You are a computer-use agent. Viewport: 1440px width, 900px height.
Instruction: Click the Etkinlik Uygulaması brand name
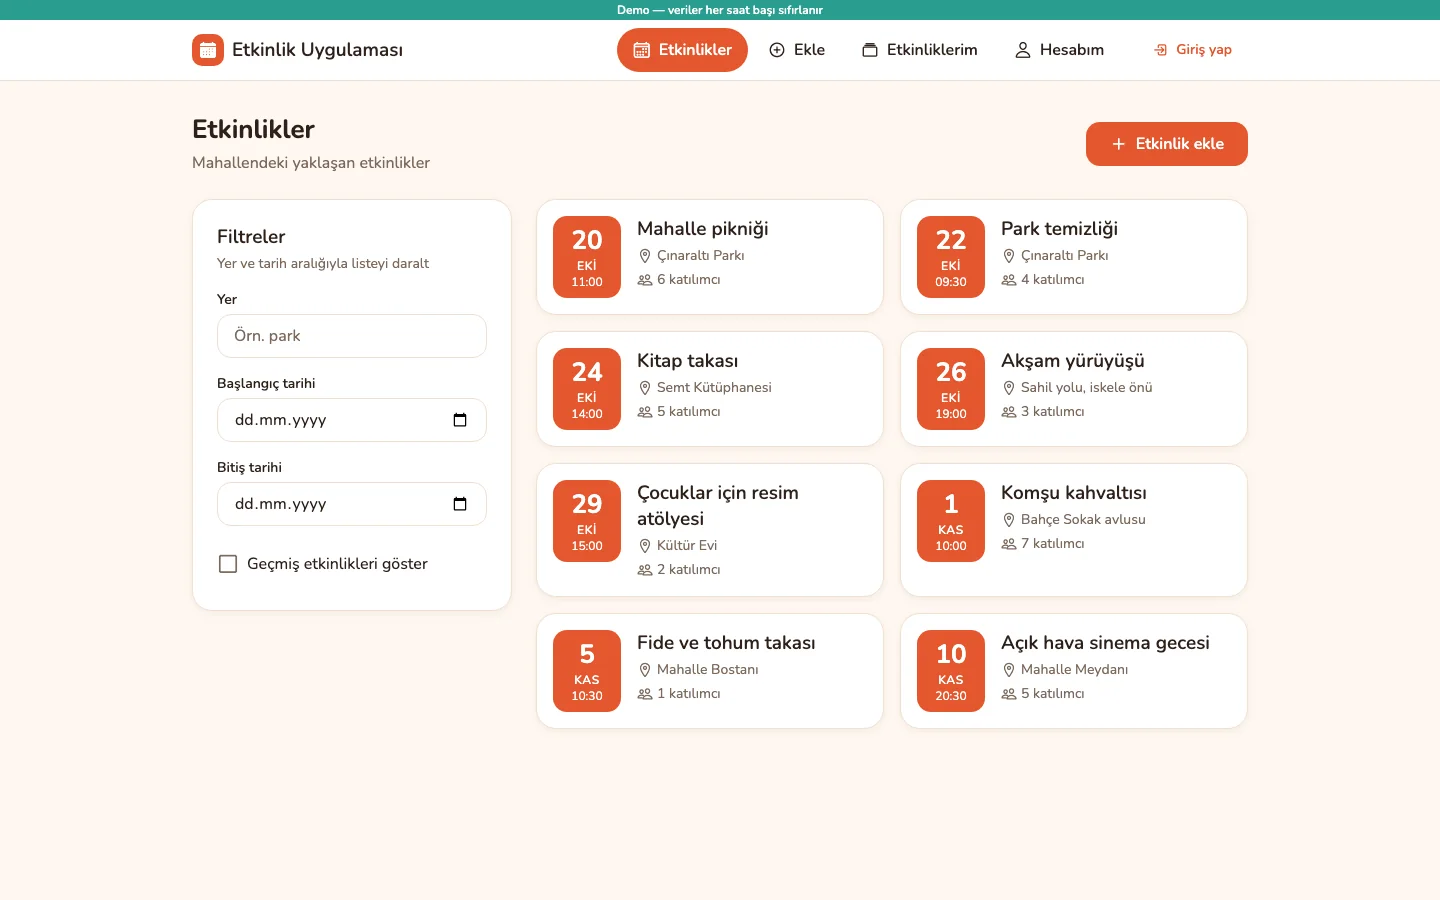[x=317, y=50]
